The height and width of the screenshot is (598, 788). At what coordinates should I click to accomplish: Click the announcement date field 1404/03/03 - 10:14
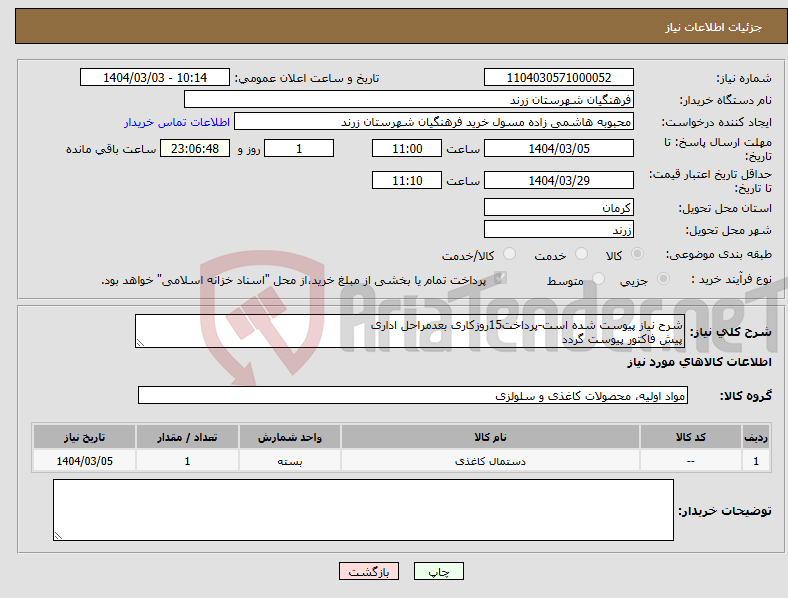(x=155, y=77)
